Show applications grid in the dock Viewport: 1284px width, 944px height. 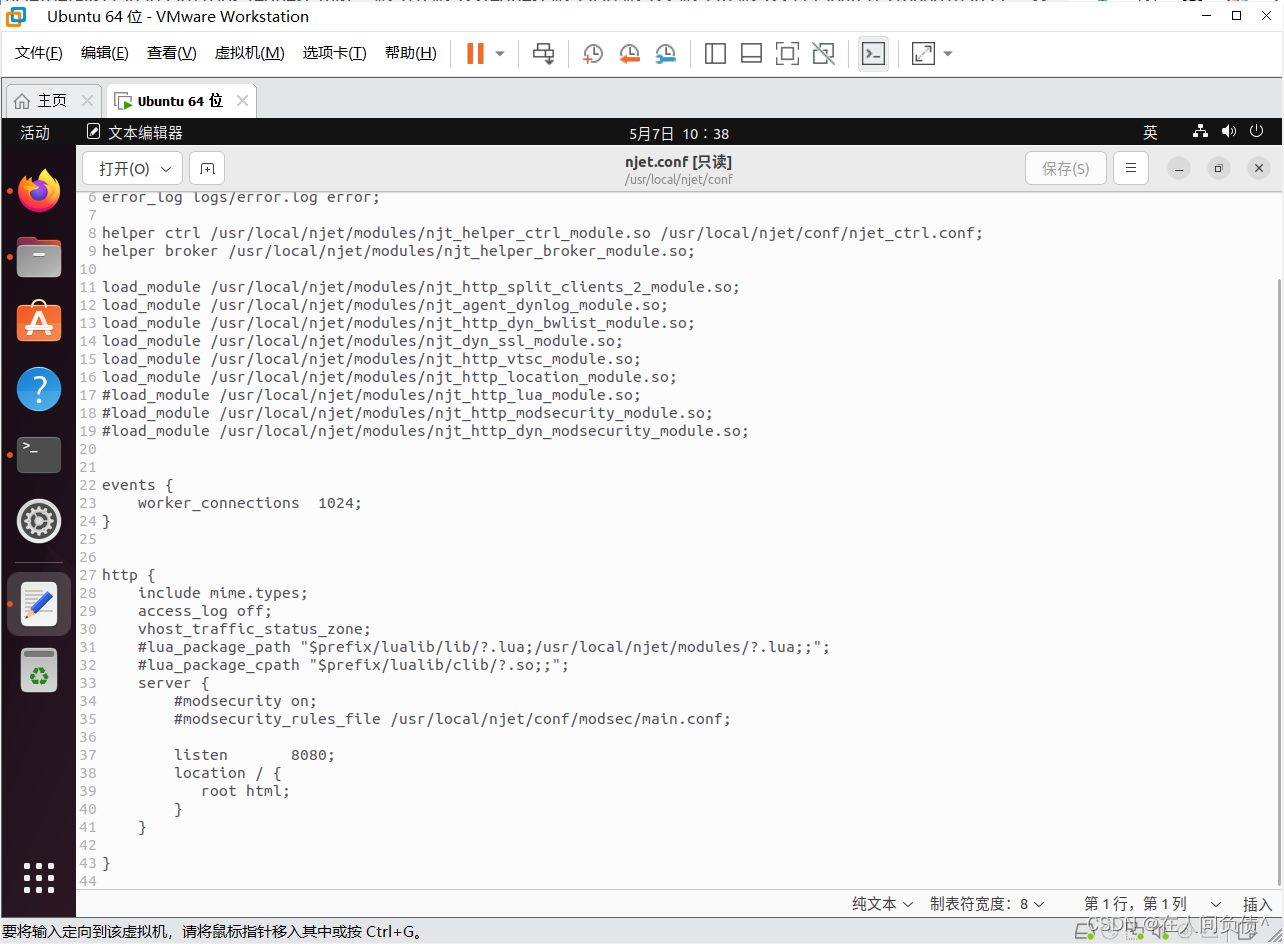click(x=39, y=877)
